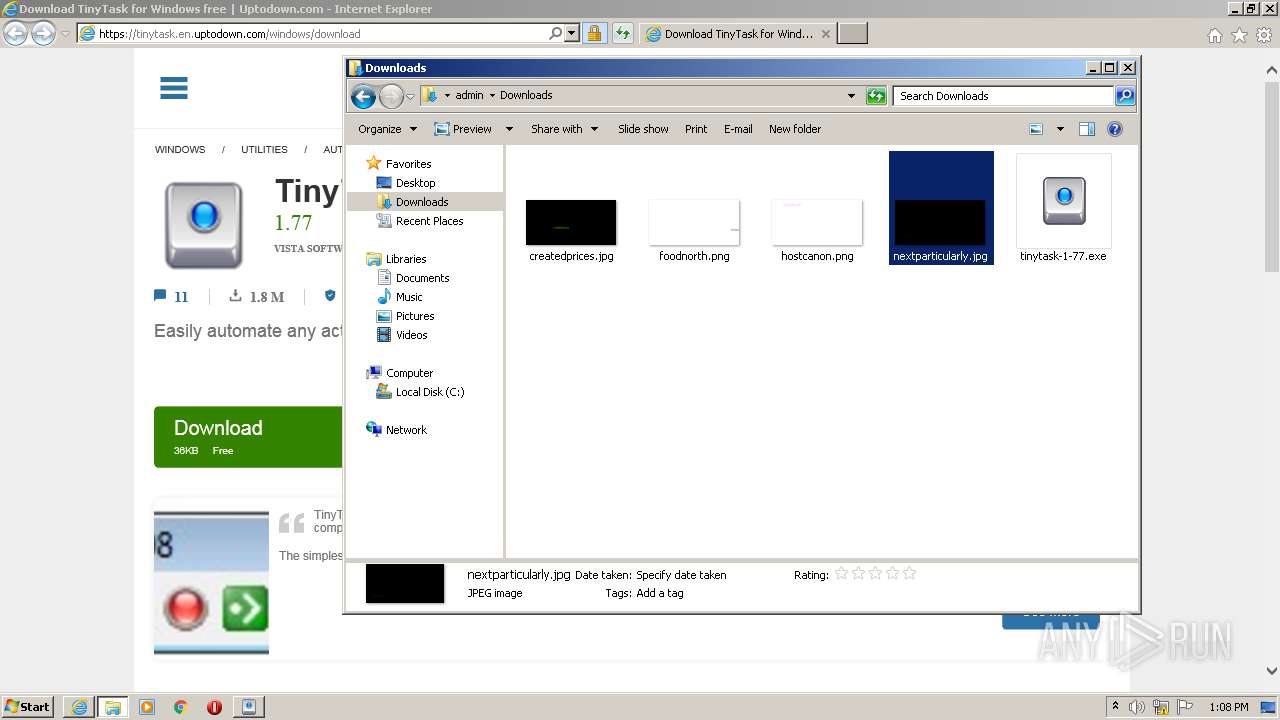1280x720 pixels.
Task: Open Music library
Action: point(409,297)
